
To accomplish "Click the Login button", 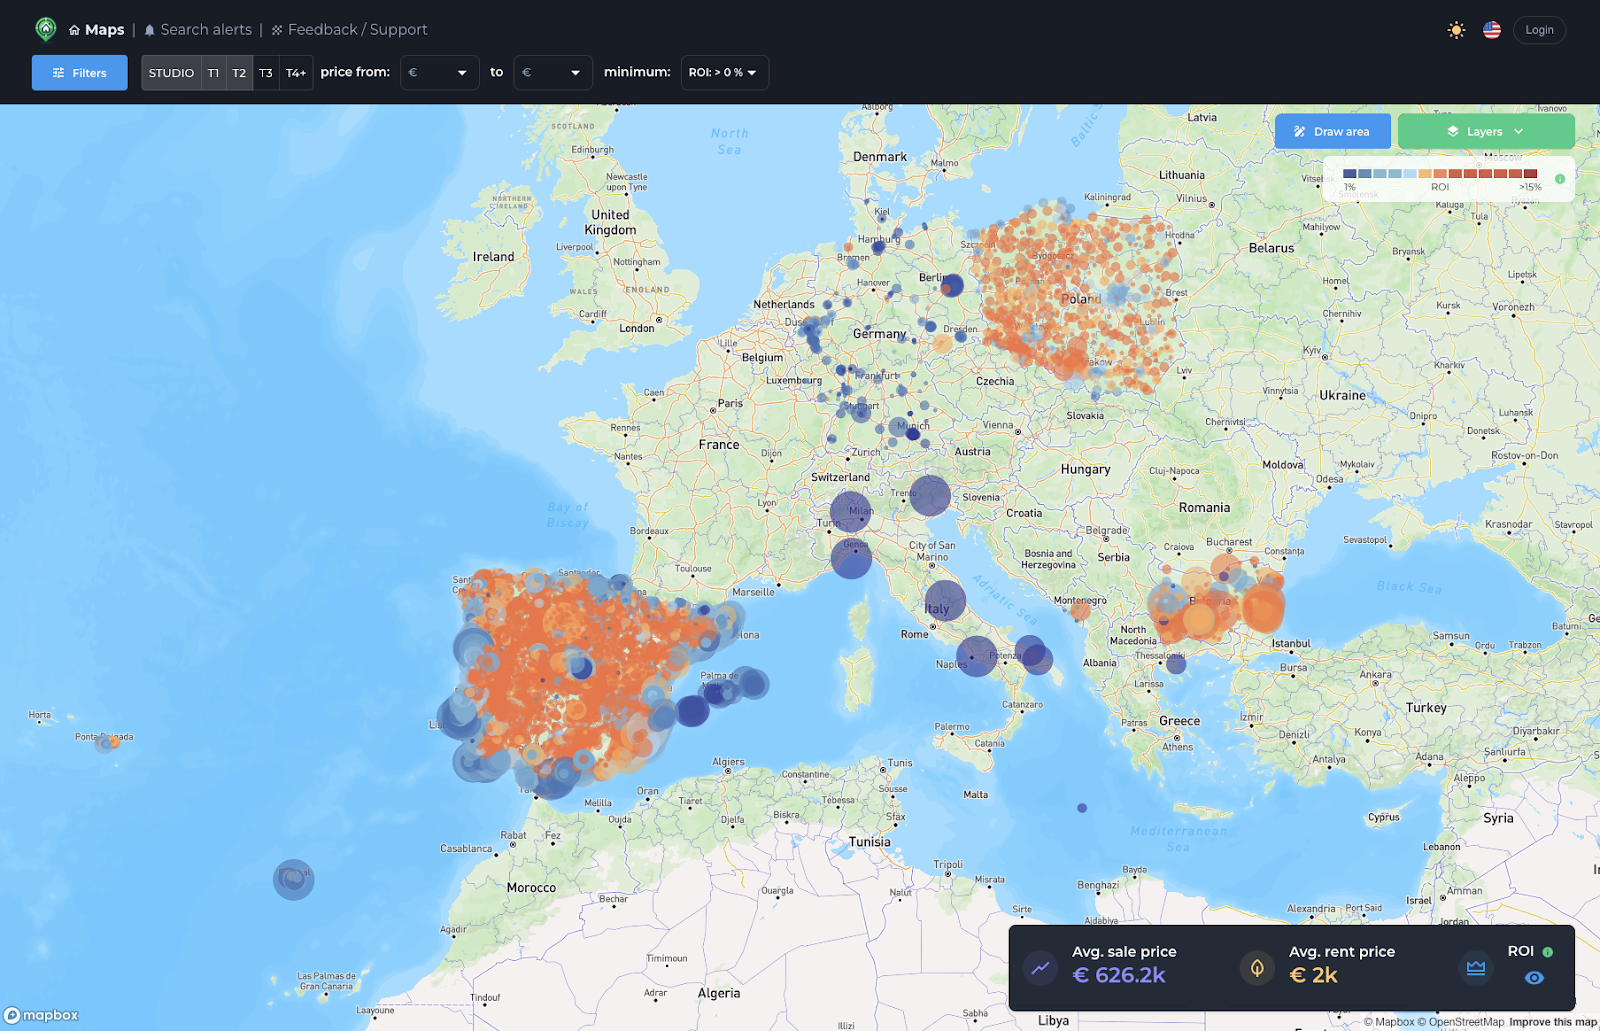I will 1539,30.
